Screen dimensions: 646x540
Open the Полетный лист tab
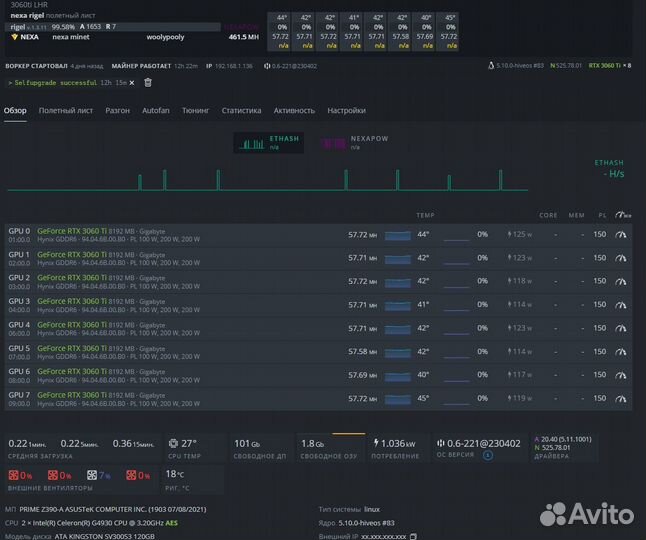click(66, 111)
